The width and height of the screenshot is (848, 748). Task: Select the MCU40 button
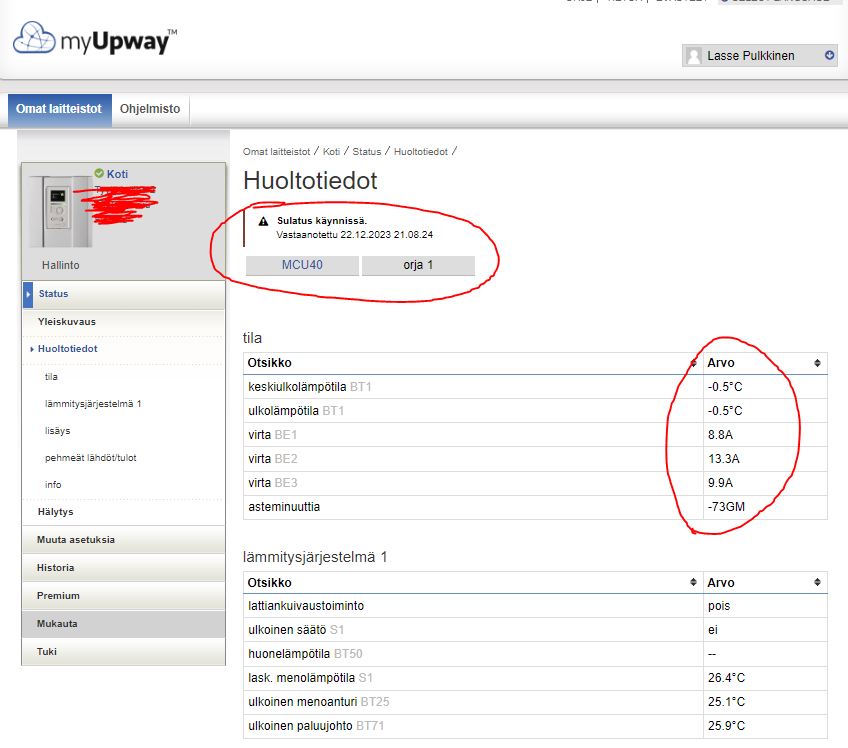303,266
